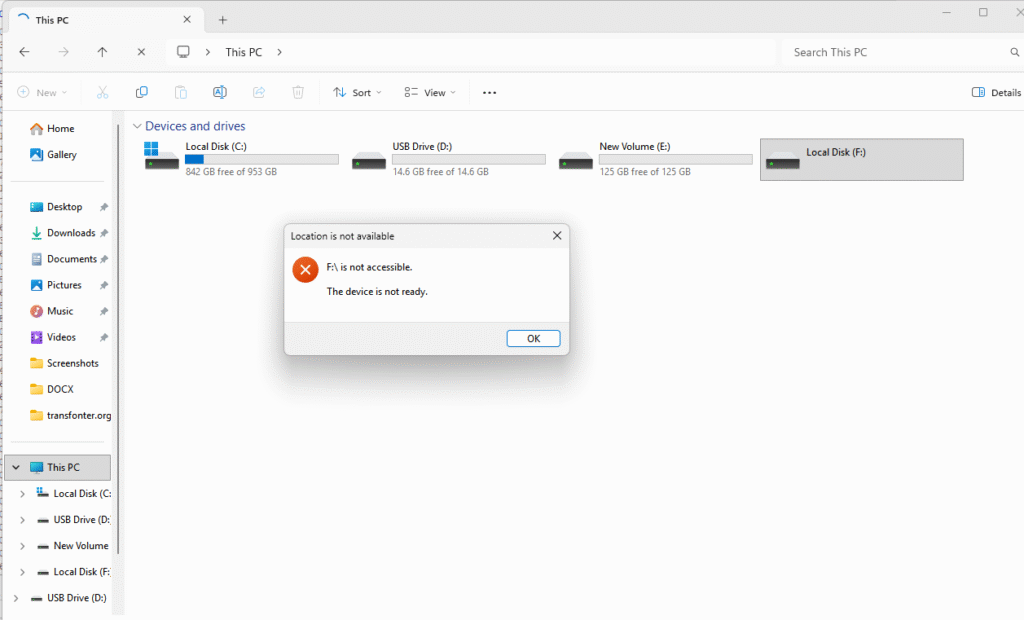
Task: Open a new tab with plus button
Action: [223, 20]
